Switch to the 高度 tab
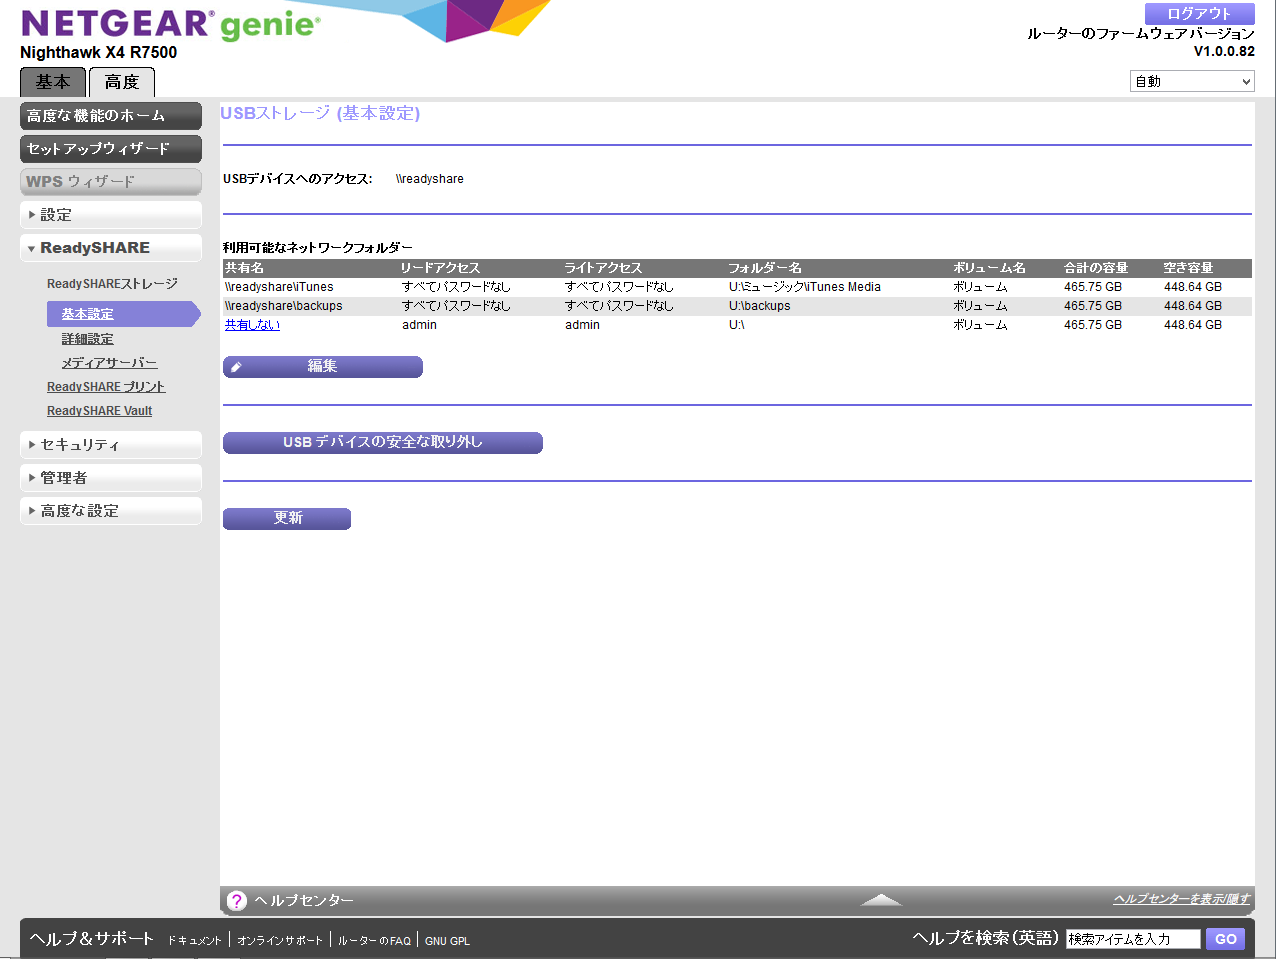The height and width of the screenshot is (959, 1276). 122,82
